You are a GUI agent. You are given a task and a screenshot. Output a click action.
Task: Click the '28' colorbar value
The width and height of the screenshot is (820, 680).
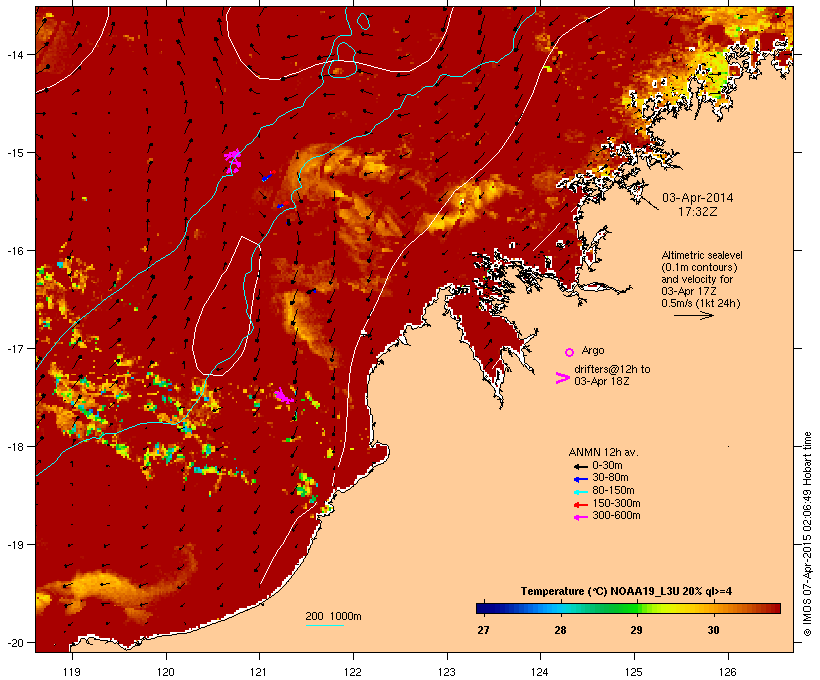coord(560,630)
